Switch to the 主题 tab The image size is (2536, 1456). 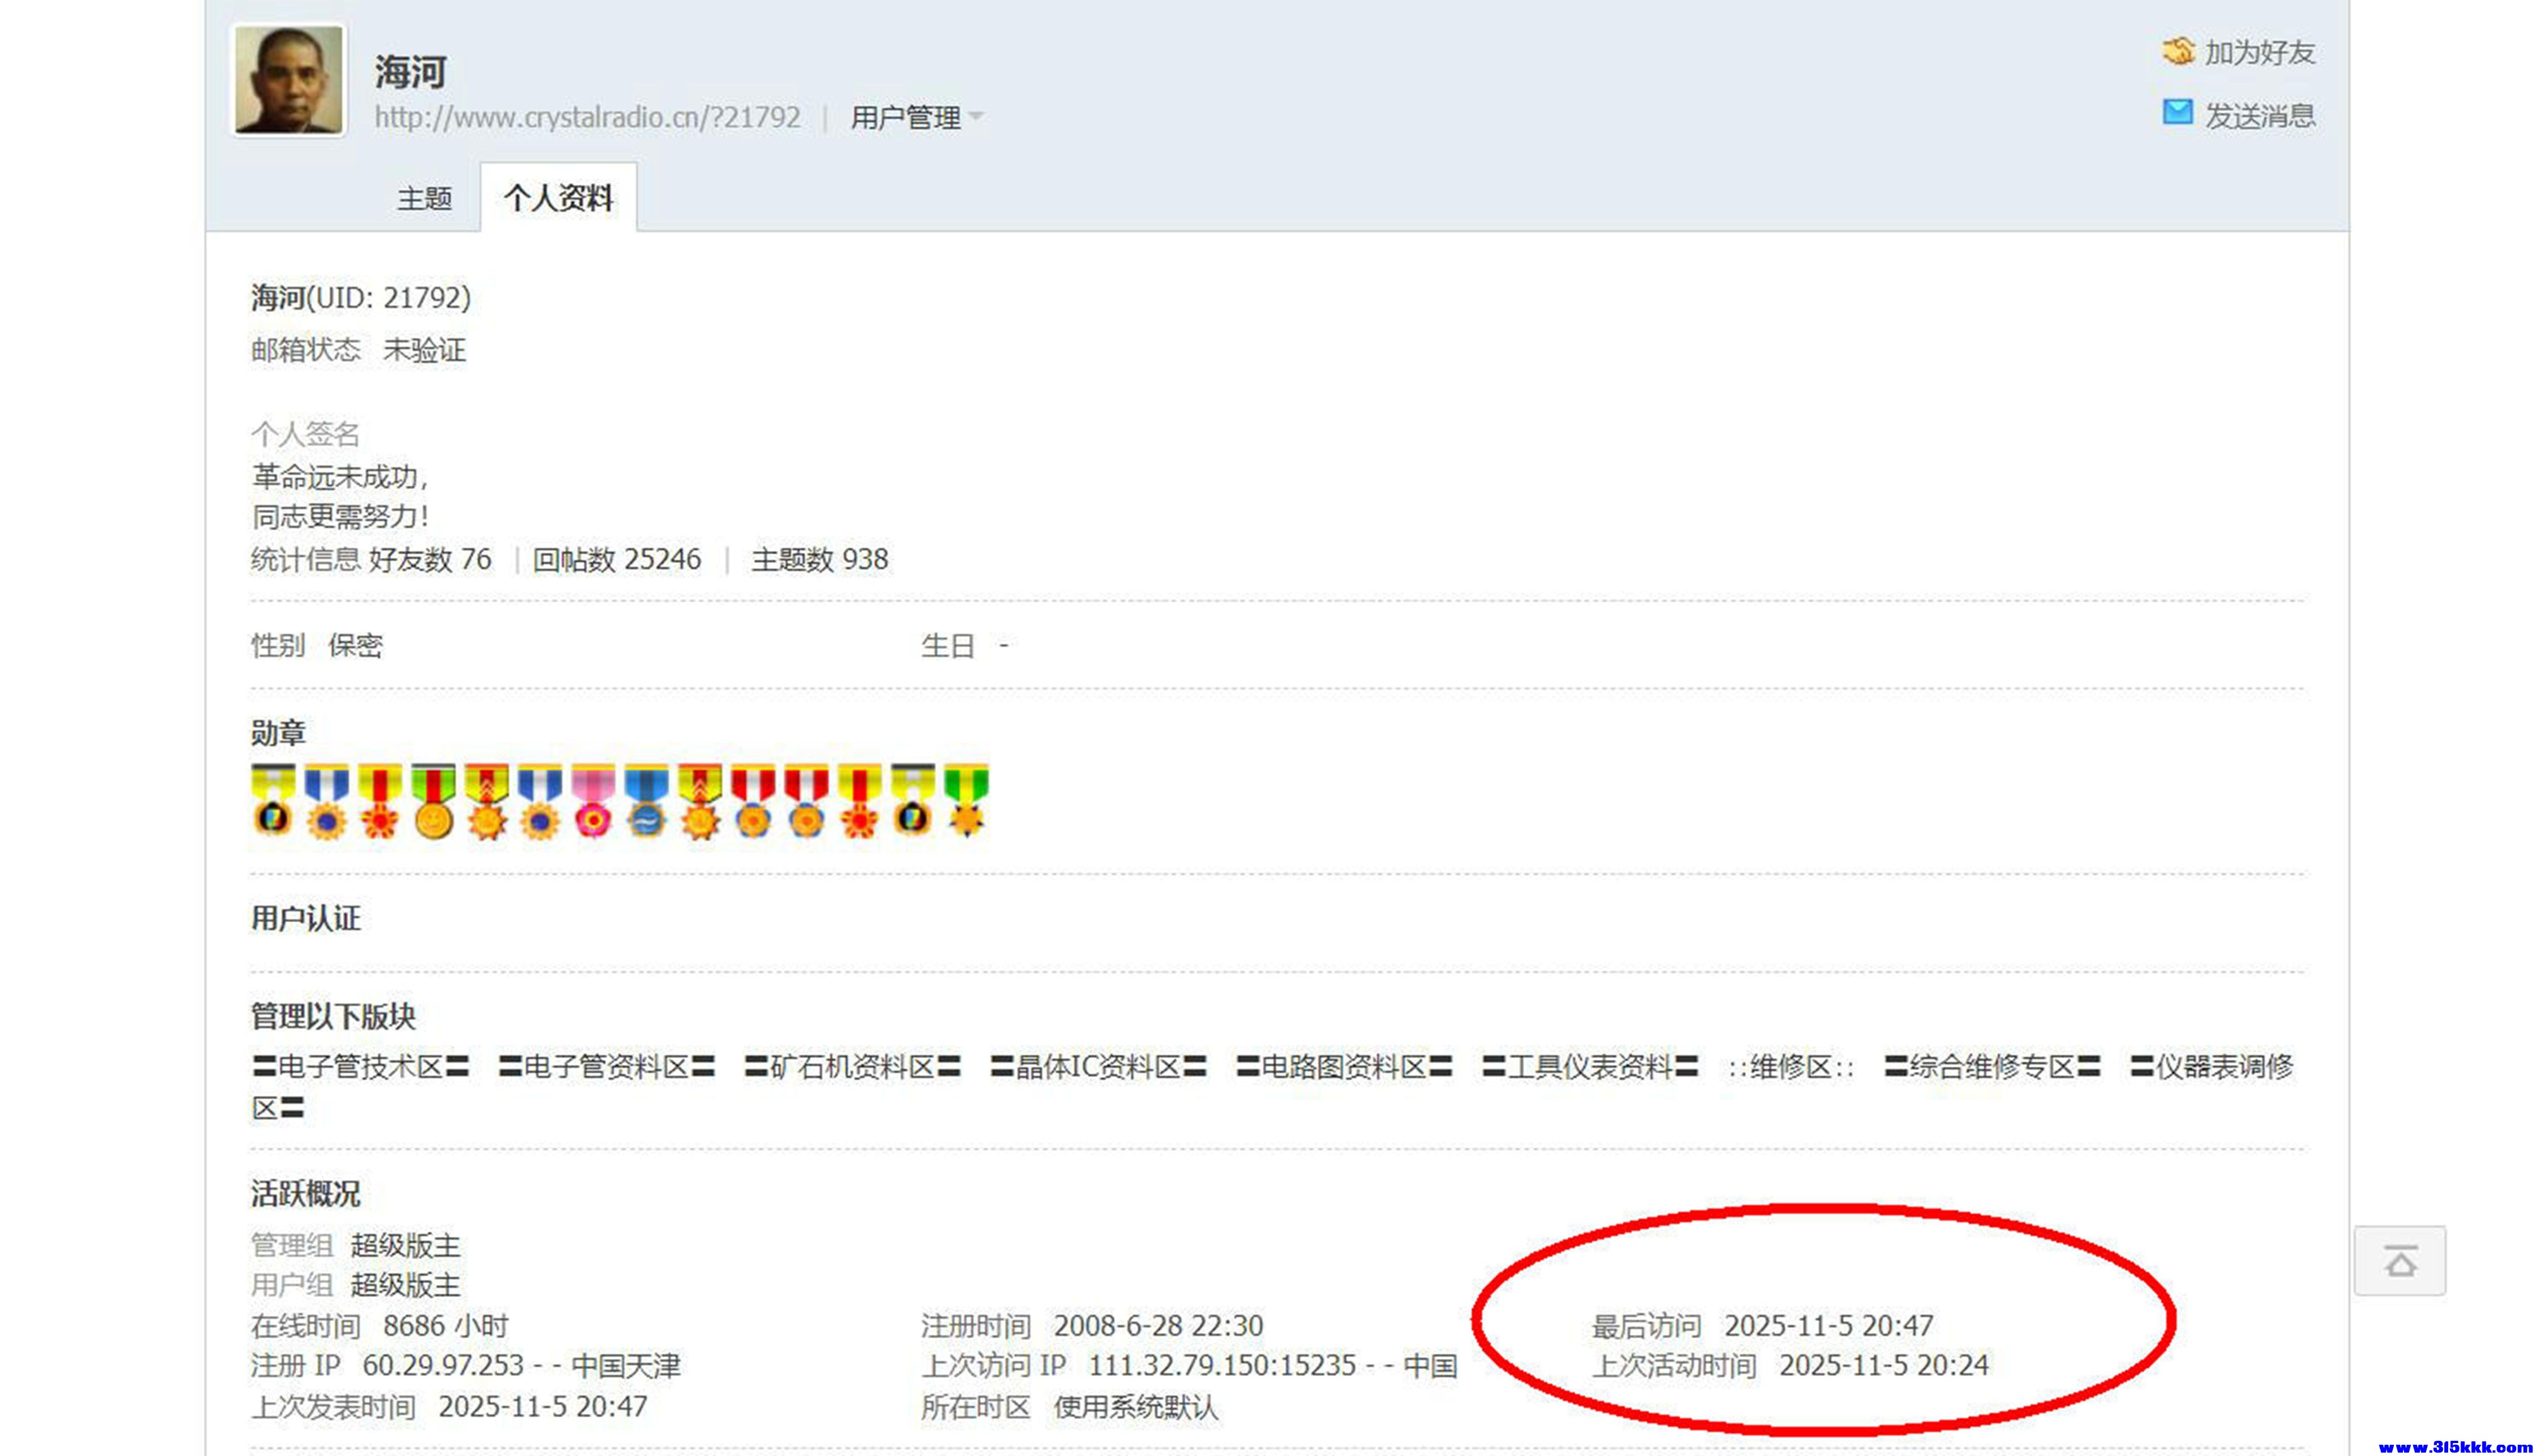click(424, 198)
